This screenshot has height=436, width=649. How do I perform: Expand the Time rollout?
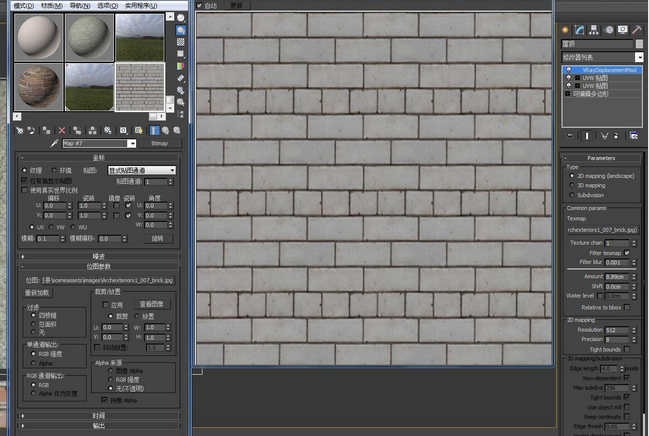[99, 415]
